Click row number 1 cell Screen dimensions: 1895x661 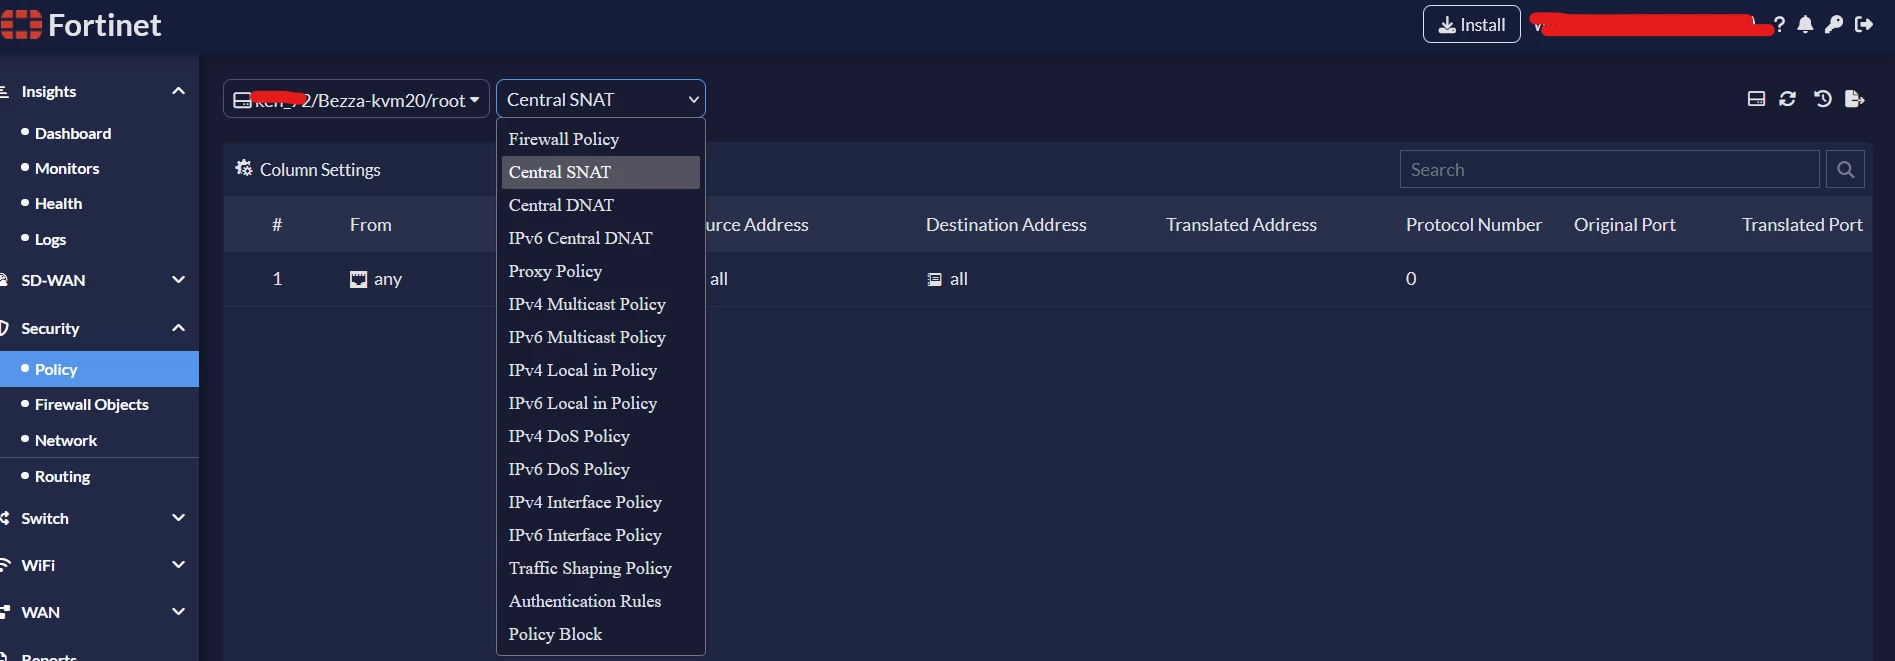[x=277, y=279]
